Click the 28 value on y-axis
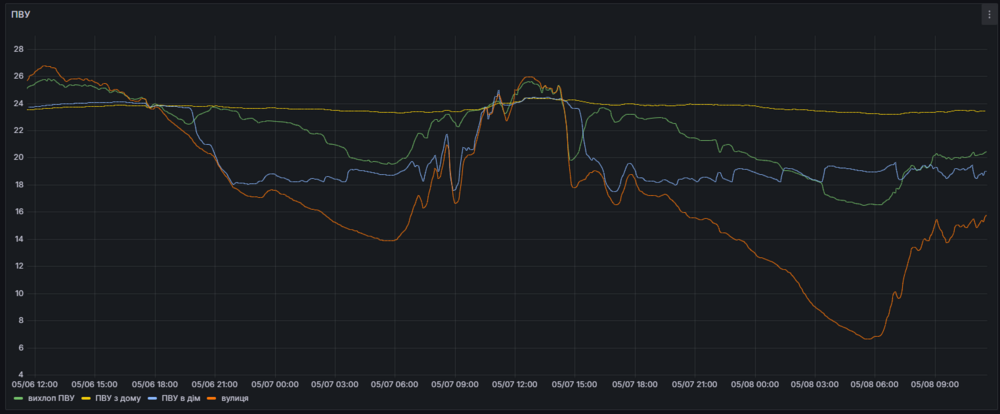 pos(17,49)
